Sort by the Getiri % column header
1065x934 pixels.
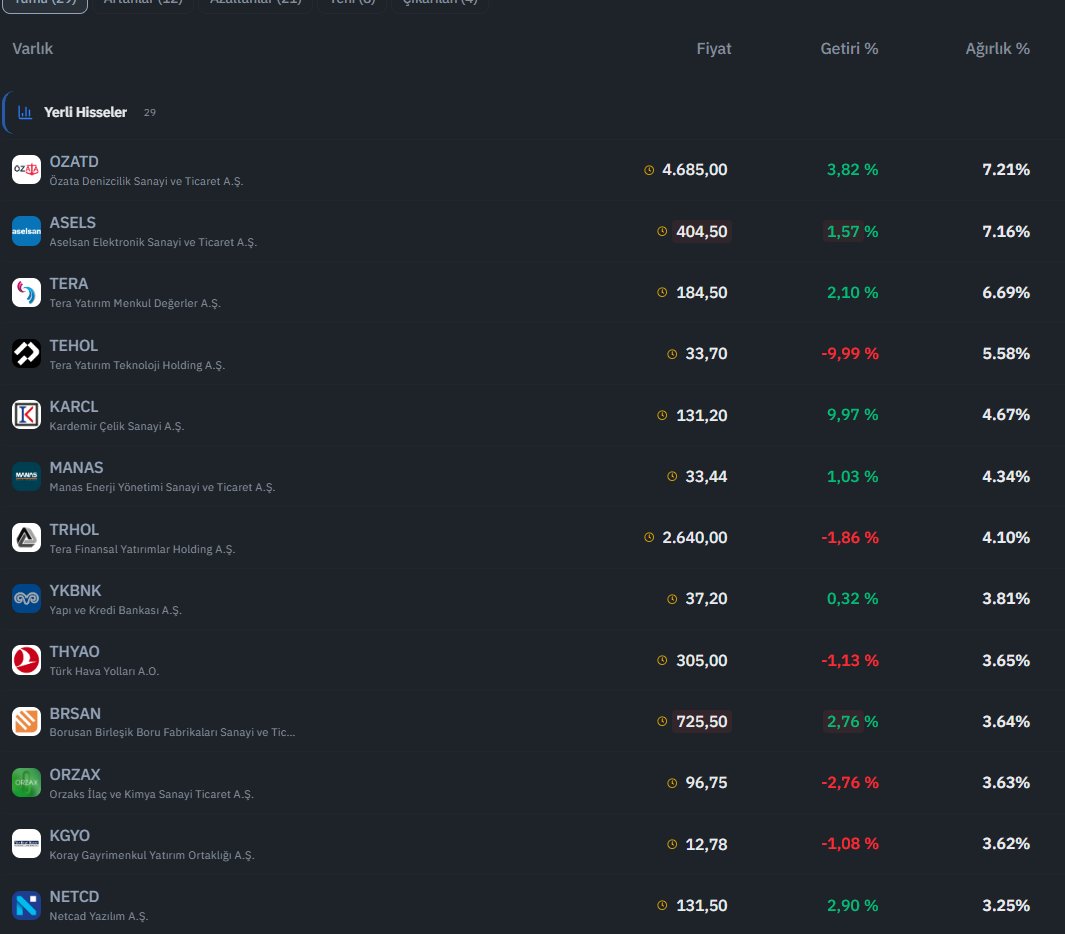tap(849, 49)
